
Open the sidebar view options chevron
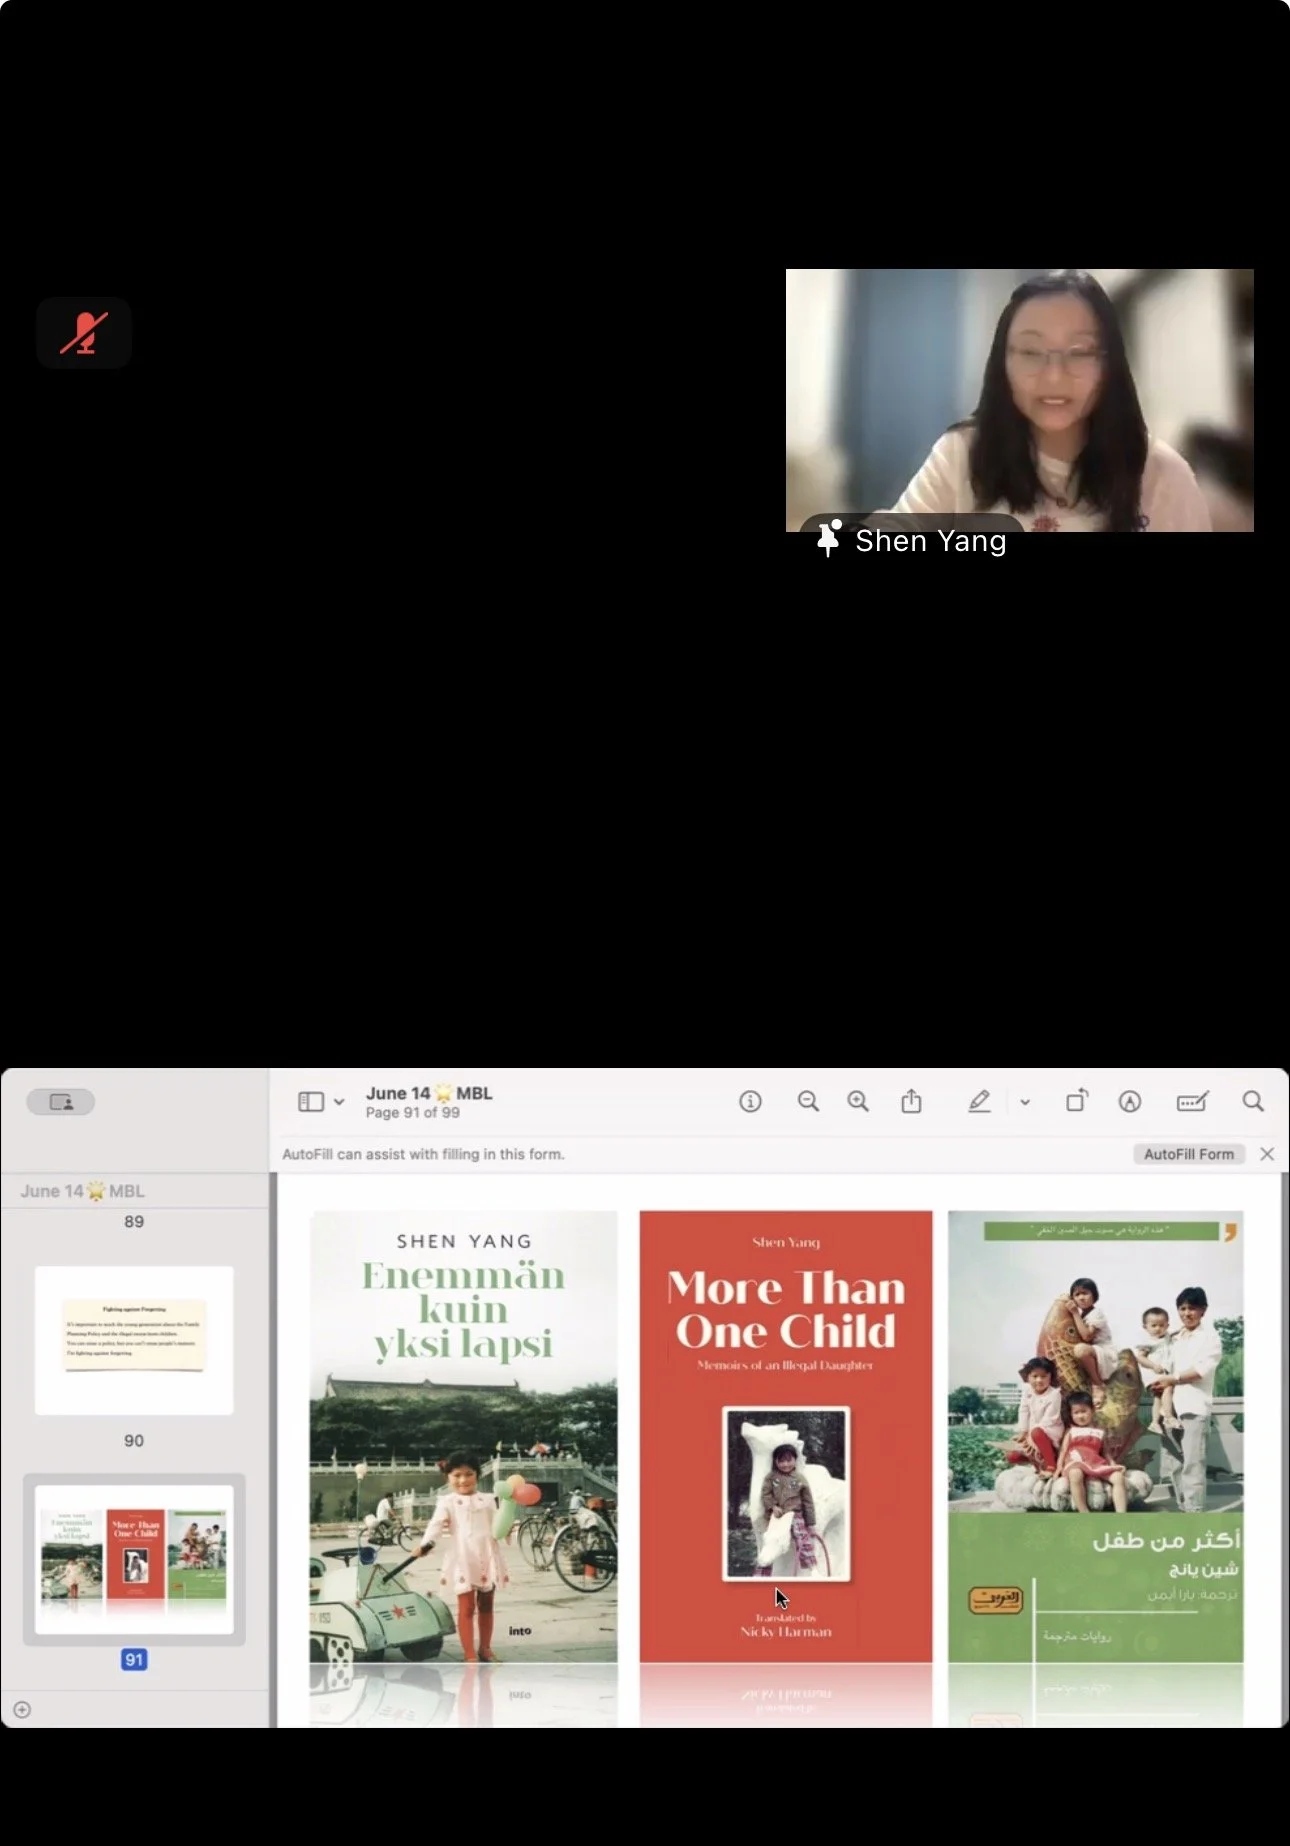[339, 1102]
